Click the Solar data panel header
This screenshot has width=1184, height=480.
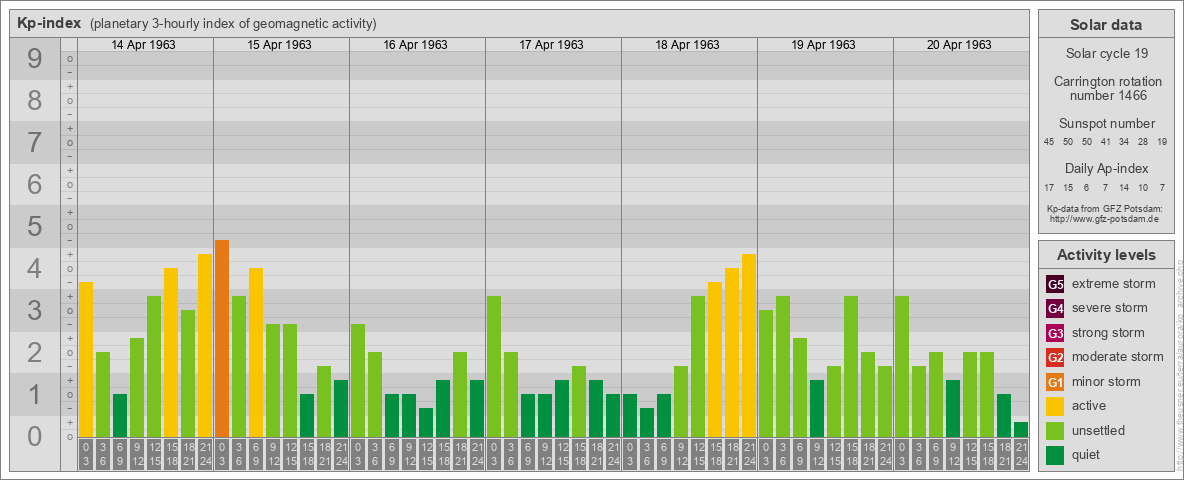1106,25
